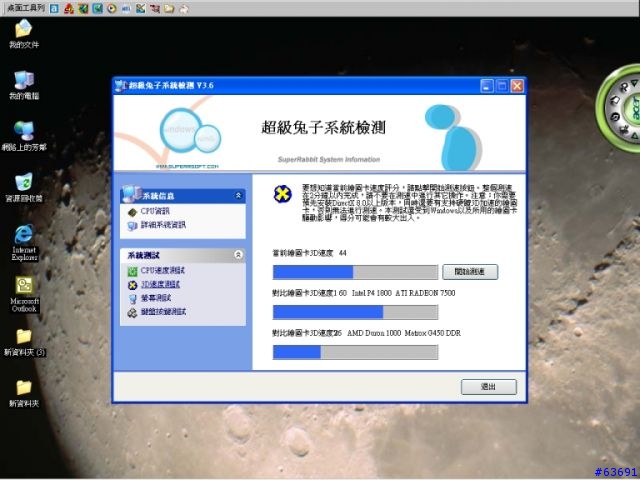The width and height of the screenshot is (640, 480).
Task: Collapse the 系統測試 panel chevron
Action: (x=238, y=255)
